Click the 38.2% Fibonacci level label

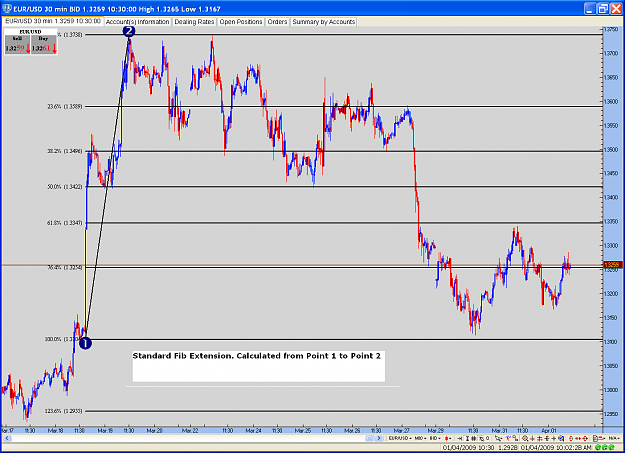pyautogui.click(x=65, y=151)
